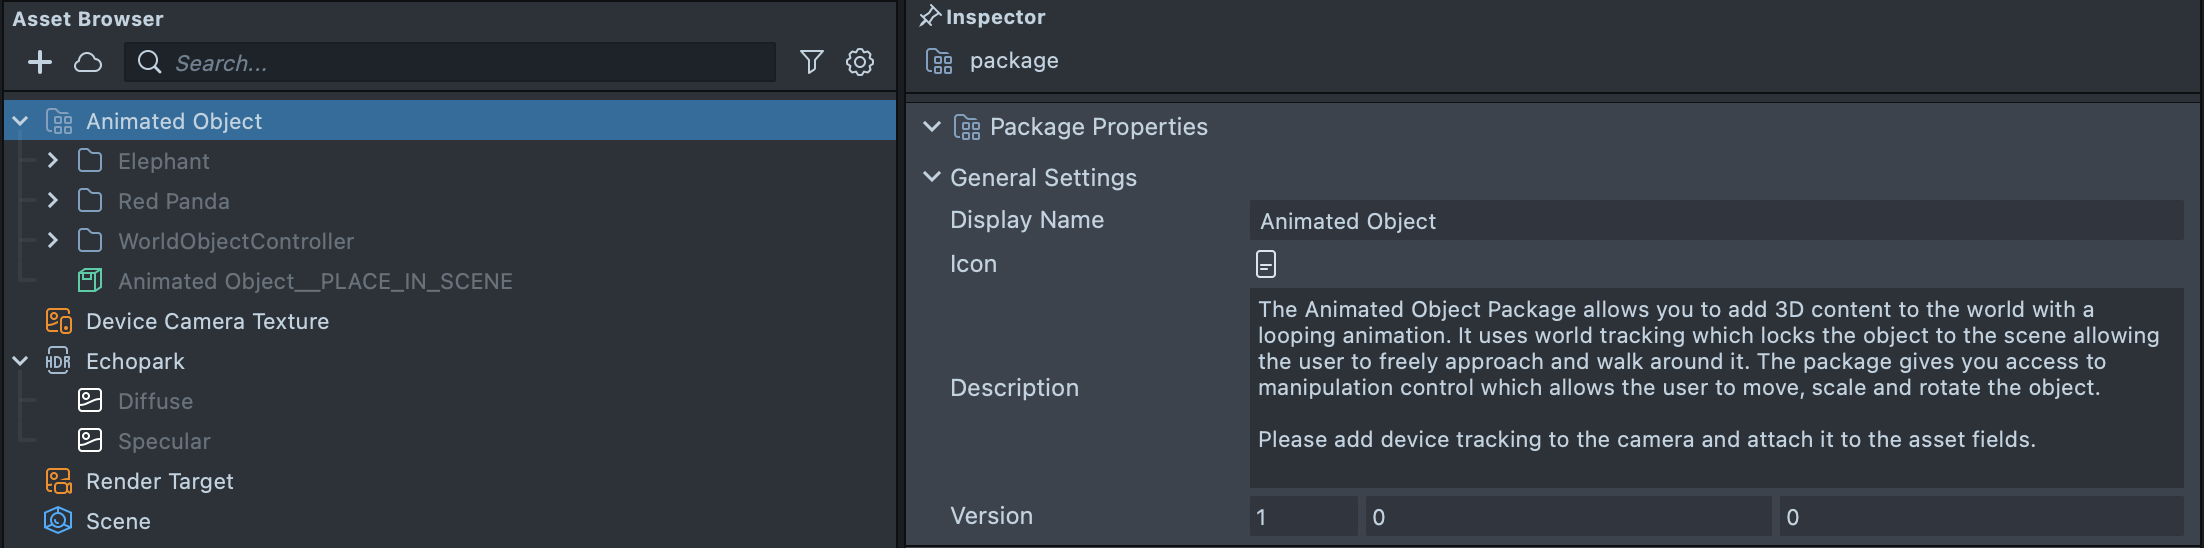The image size is (2204, 548).
Task: Collapse the General Settings section
Action: pos(932,177)
